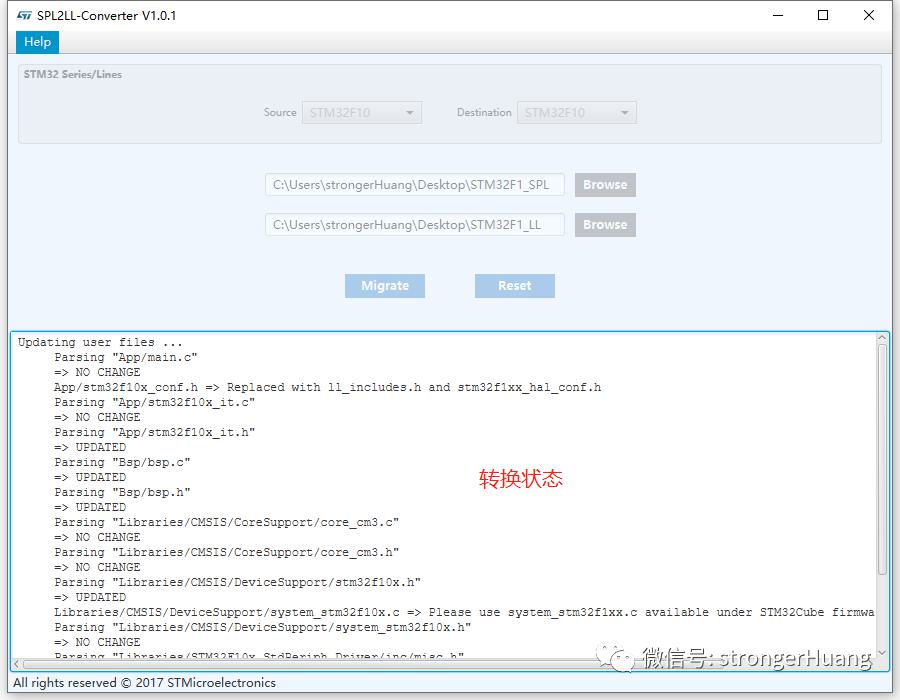The height and width of the screenshot is (700, 900).
Task: Click the log line Parsing "Libraries/CMSIS/DeviceSupport/stm32f10x.h"
Action: pos(237,582)
